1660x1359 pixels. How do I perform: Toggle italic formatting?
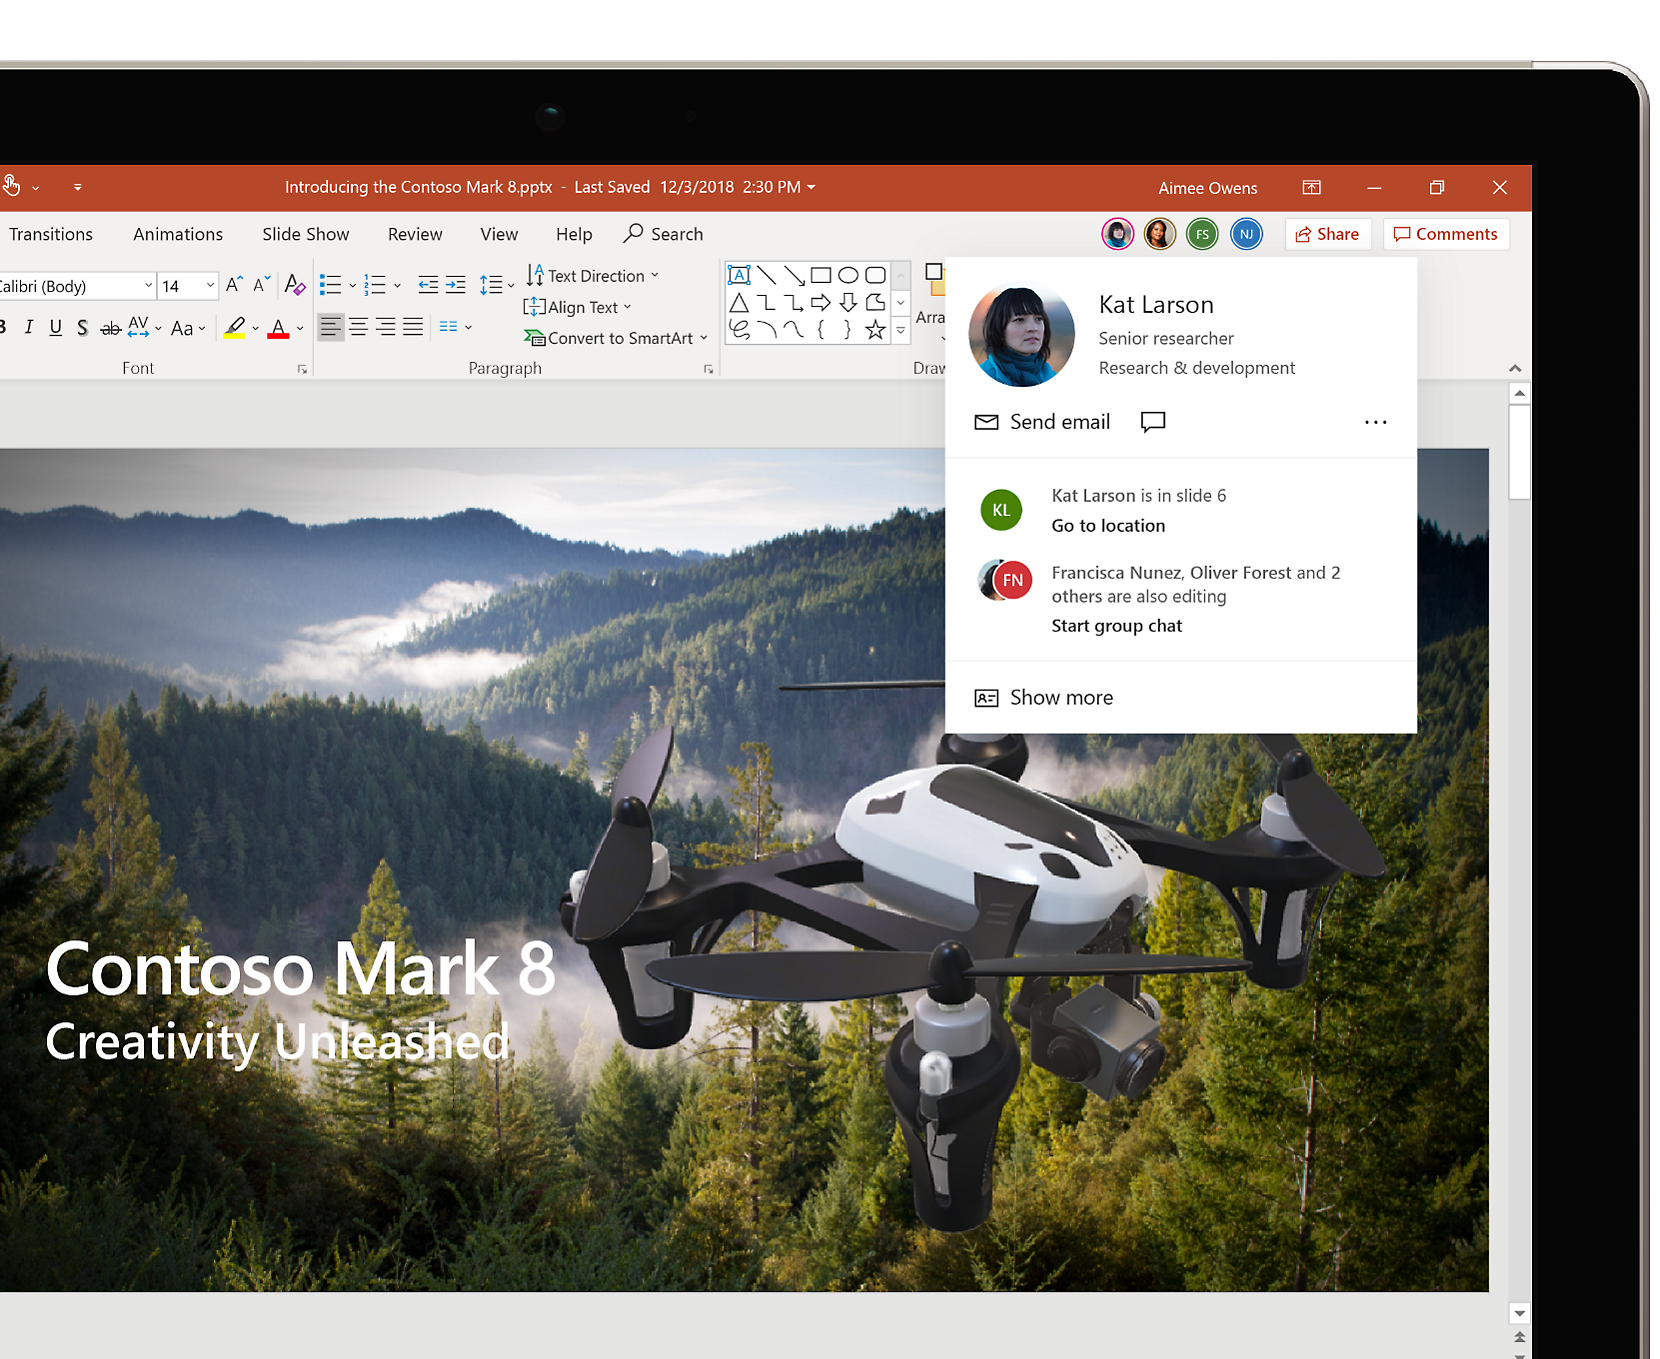(29, 327)
